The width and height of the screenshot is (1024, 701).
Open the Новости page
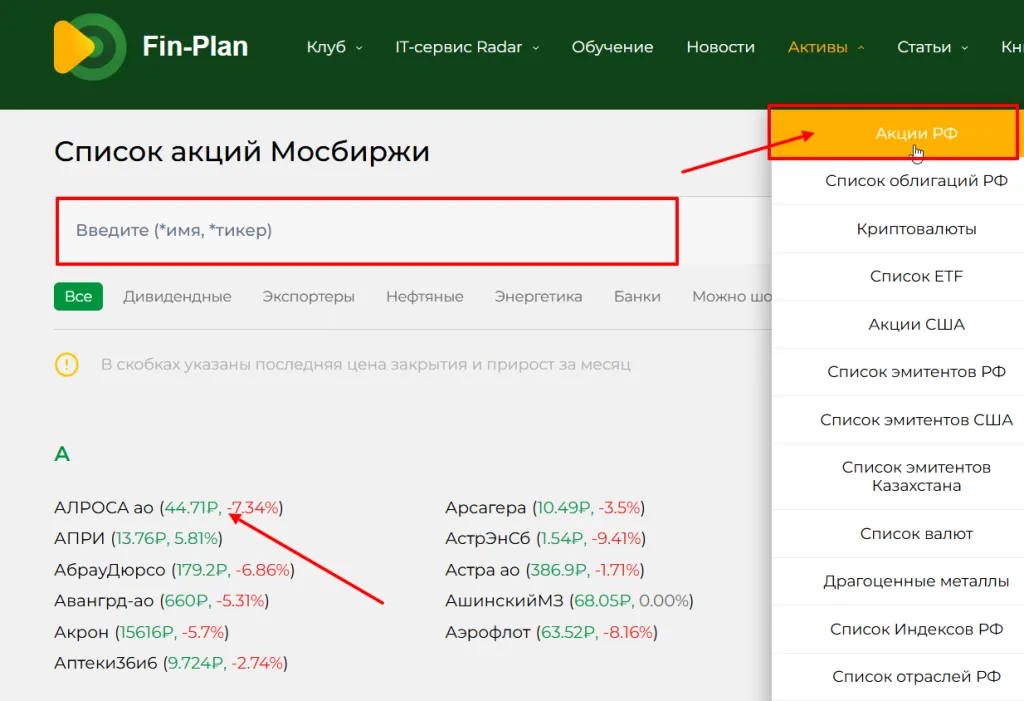(x=720, y=47)
